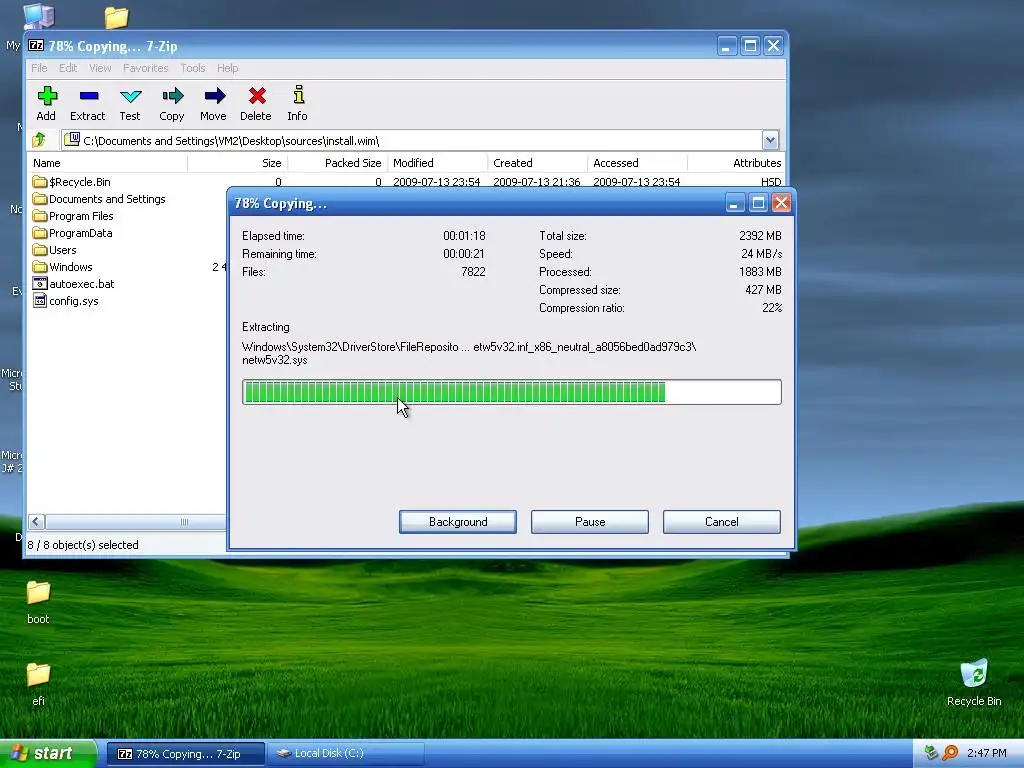Sort by Size column header
This screenshot has width=1024, height=768.
[x=238, y=163]
